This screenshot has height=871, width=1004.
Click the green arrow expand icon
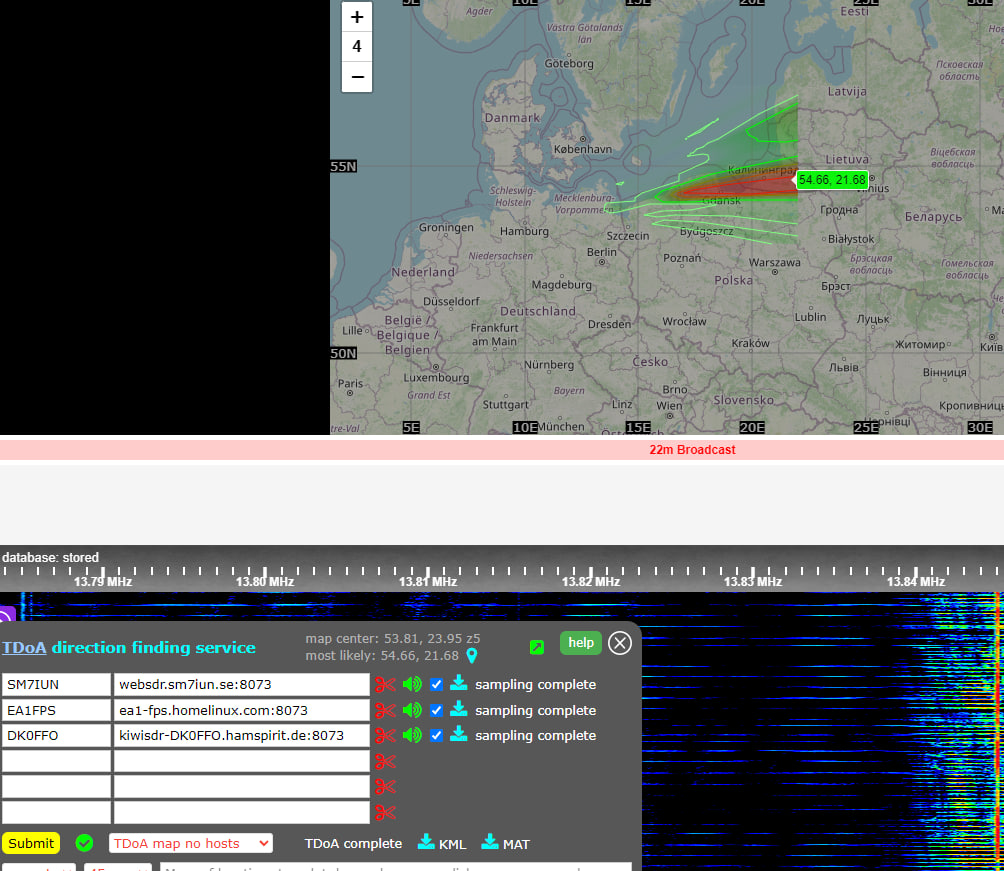click(x=537, y=647)
